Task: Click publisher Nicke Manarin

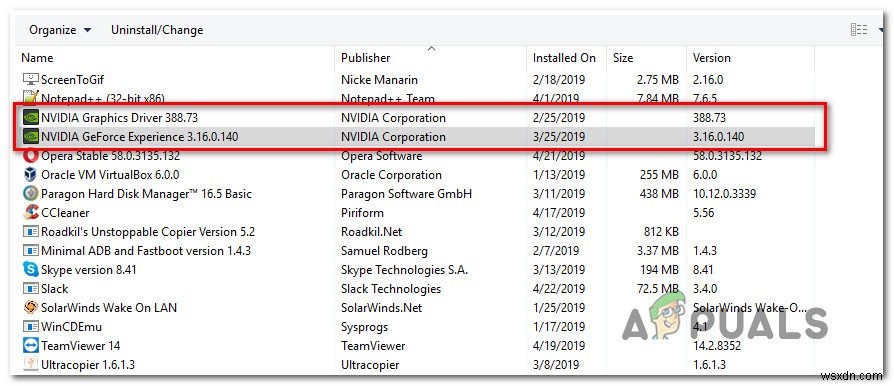Action: [x=379, y=80]
